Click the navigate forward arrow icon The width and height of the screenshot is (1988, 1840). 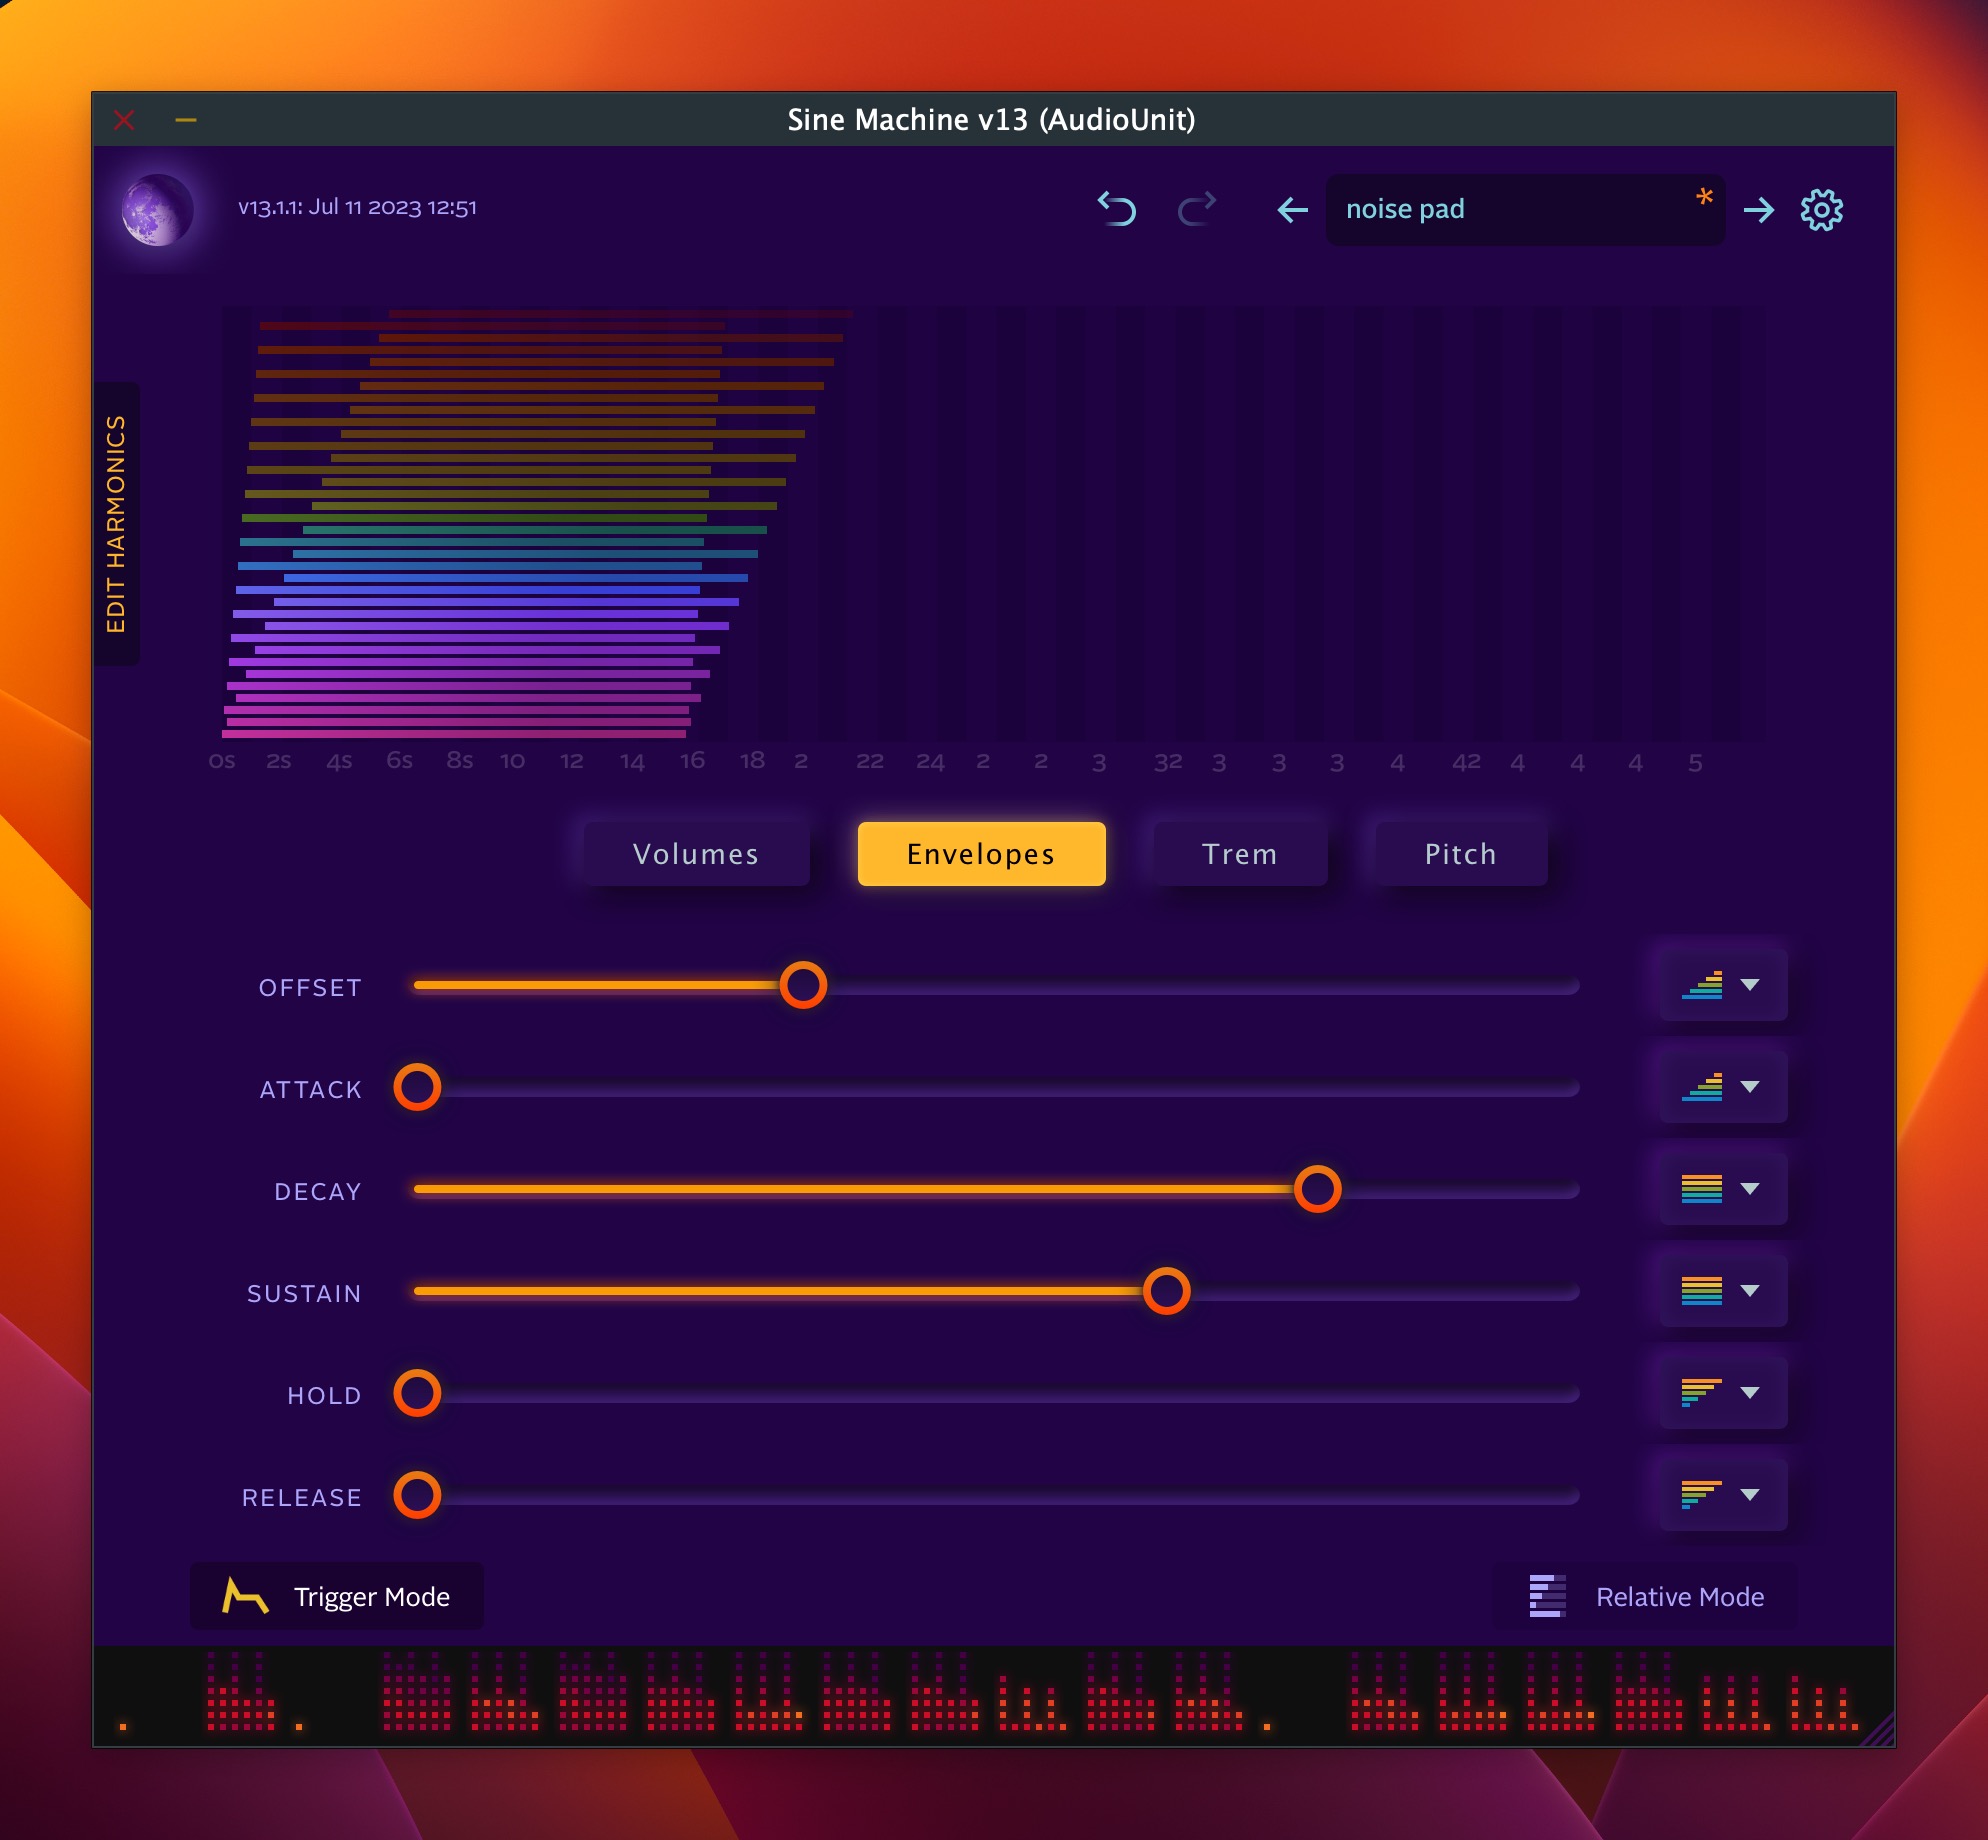(1759, 209)
